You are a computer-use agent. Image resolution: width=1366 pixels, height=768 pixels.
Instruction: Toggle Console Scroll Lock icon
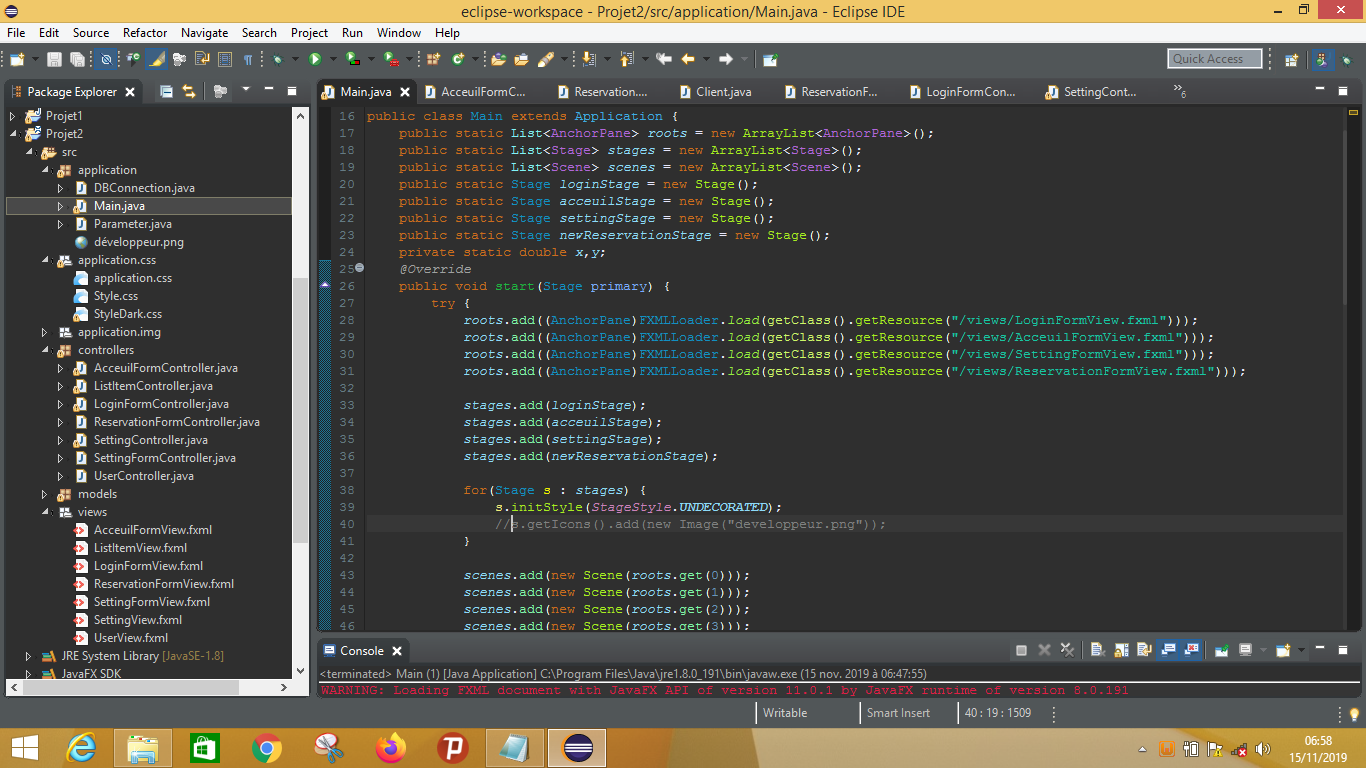coord(1121,650)
